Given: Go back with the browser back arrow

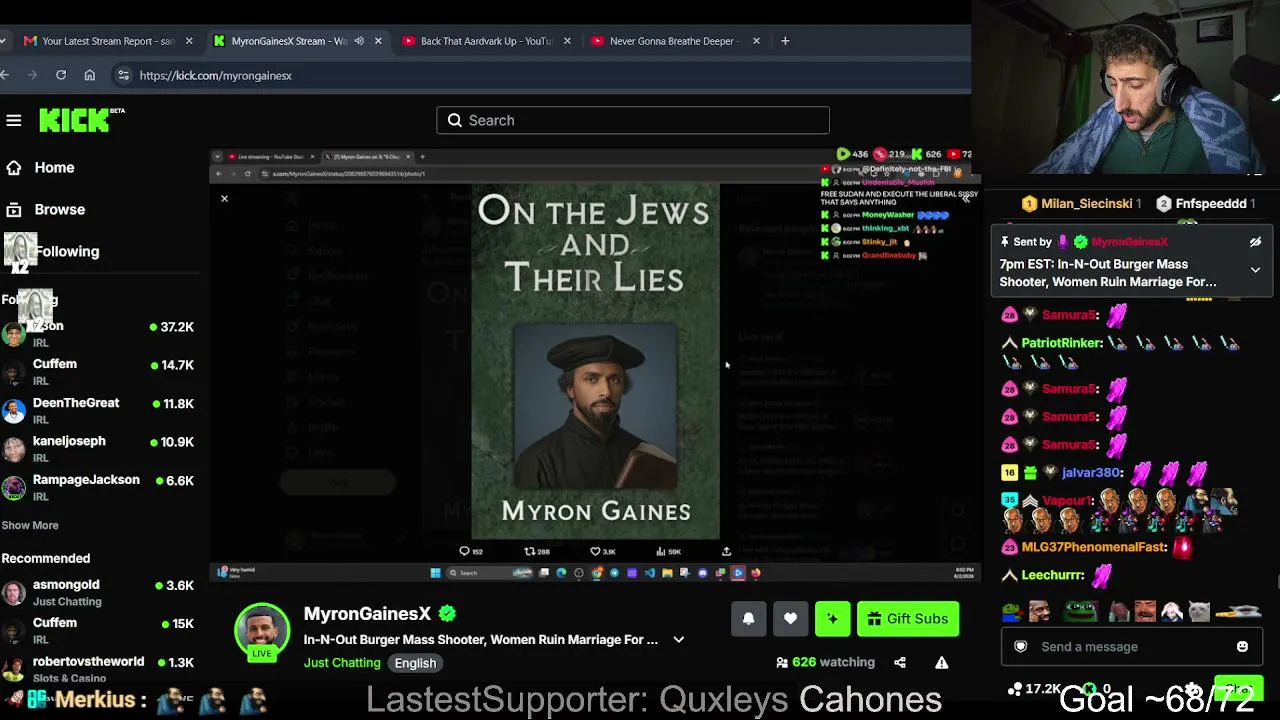Looking at the screenshot, I should tap(5, 75).
